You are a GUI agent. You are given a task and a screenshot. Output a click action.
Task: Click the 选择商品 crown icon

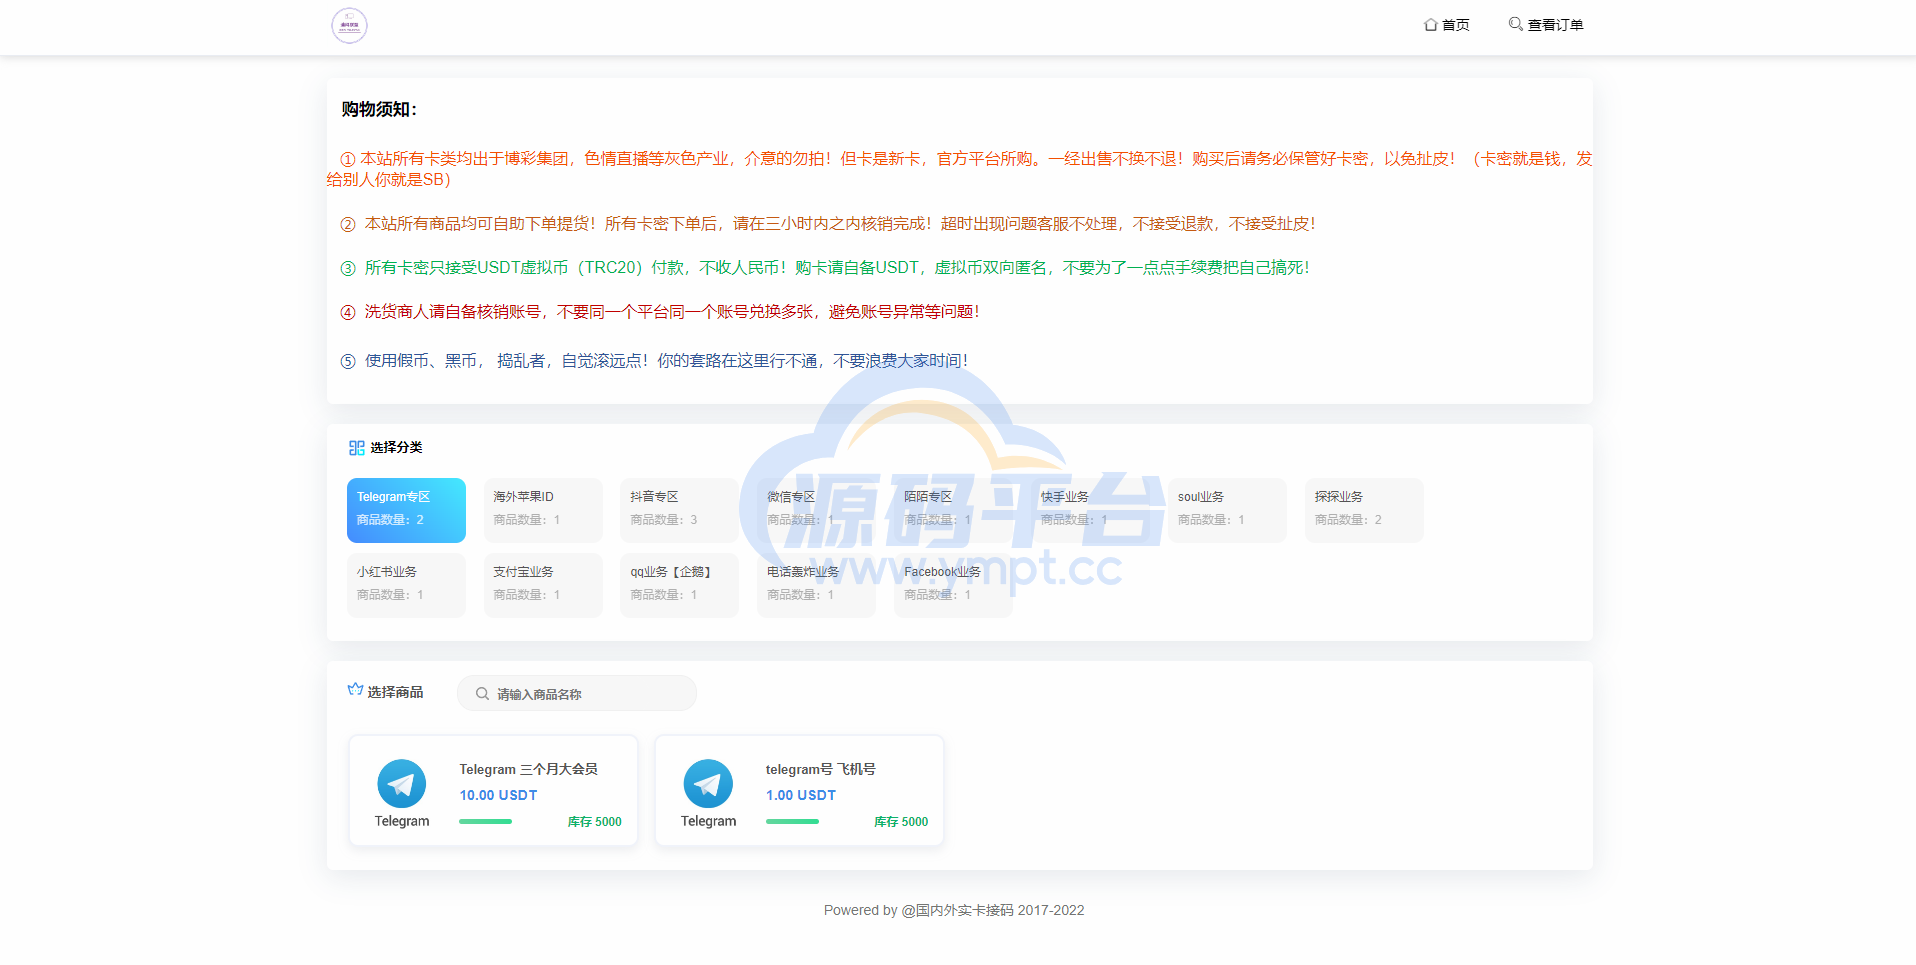(355, 690)
